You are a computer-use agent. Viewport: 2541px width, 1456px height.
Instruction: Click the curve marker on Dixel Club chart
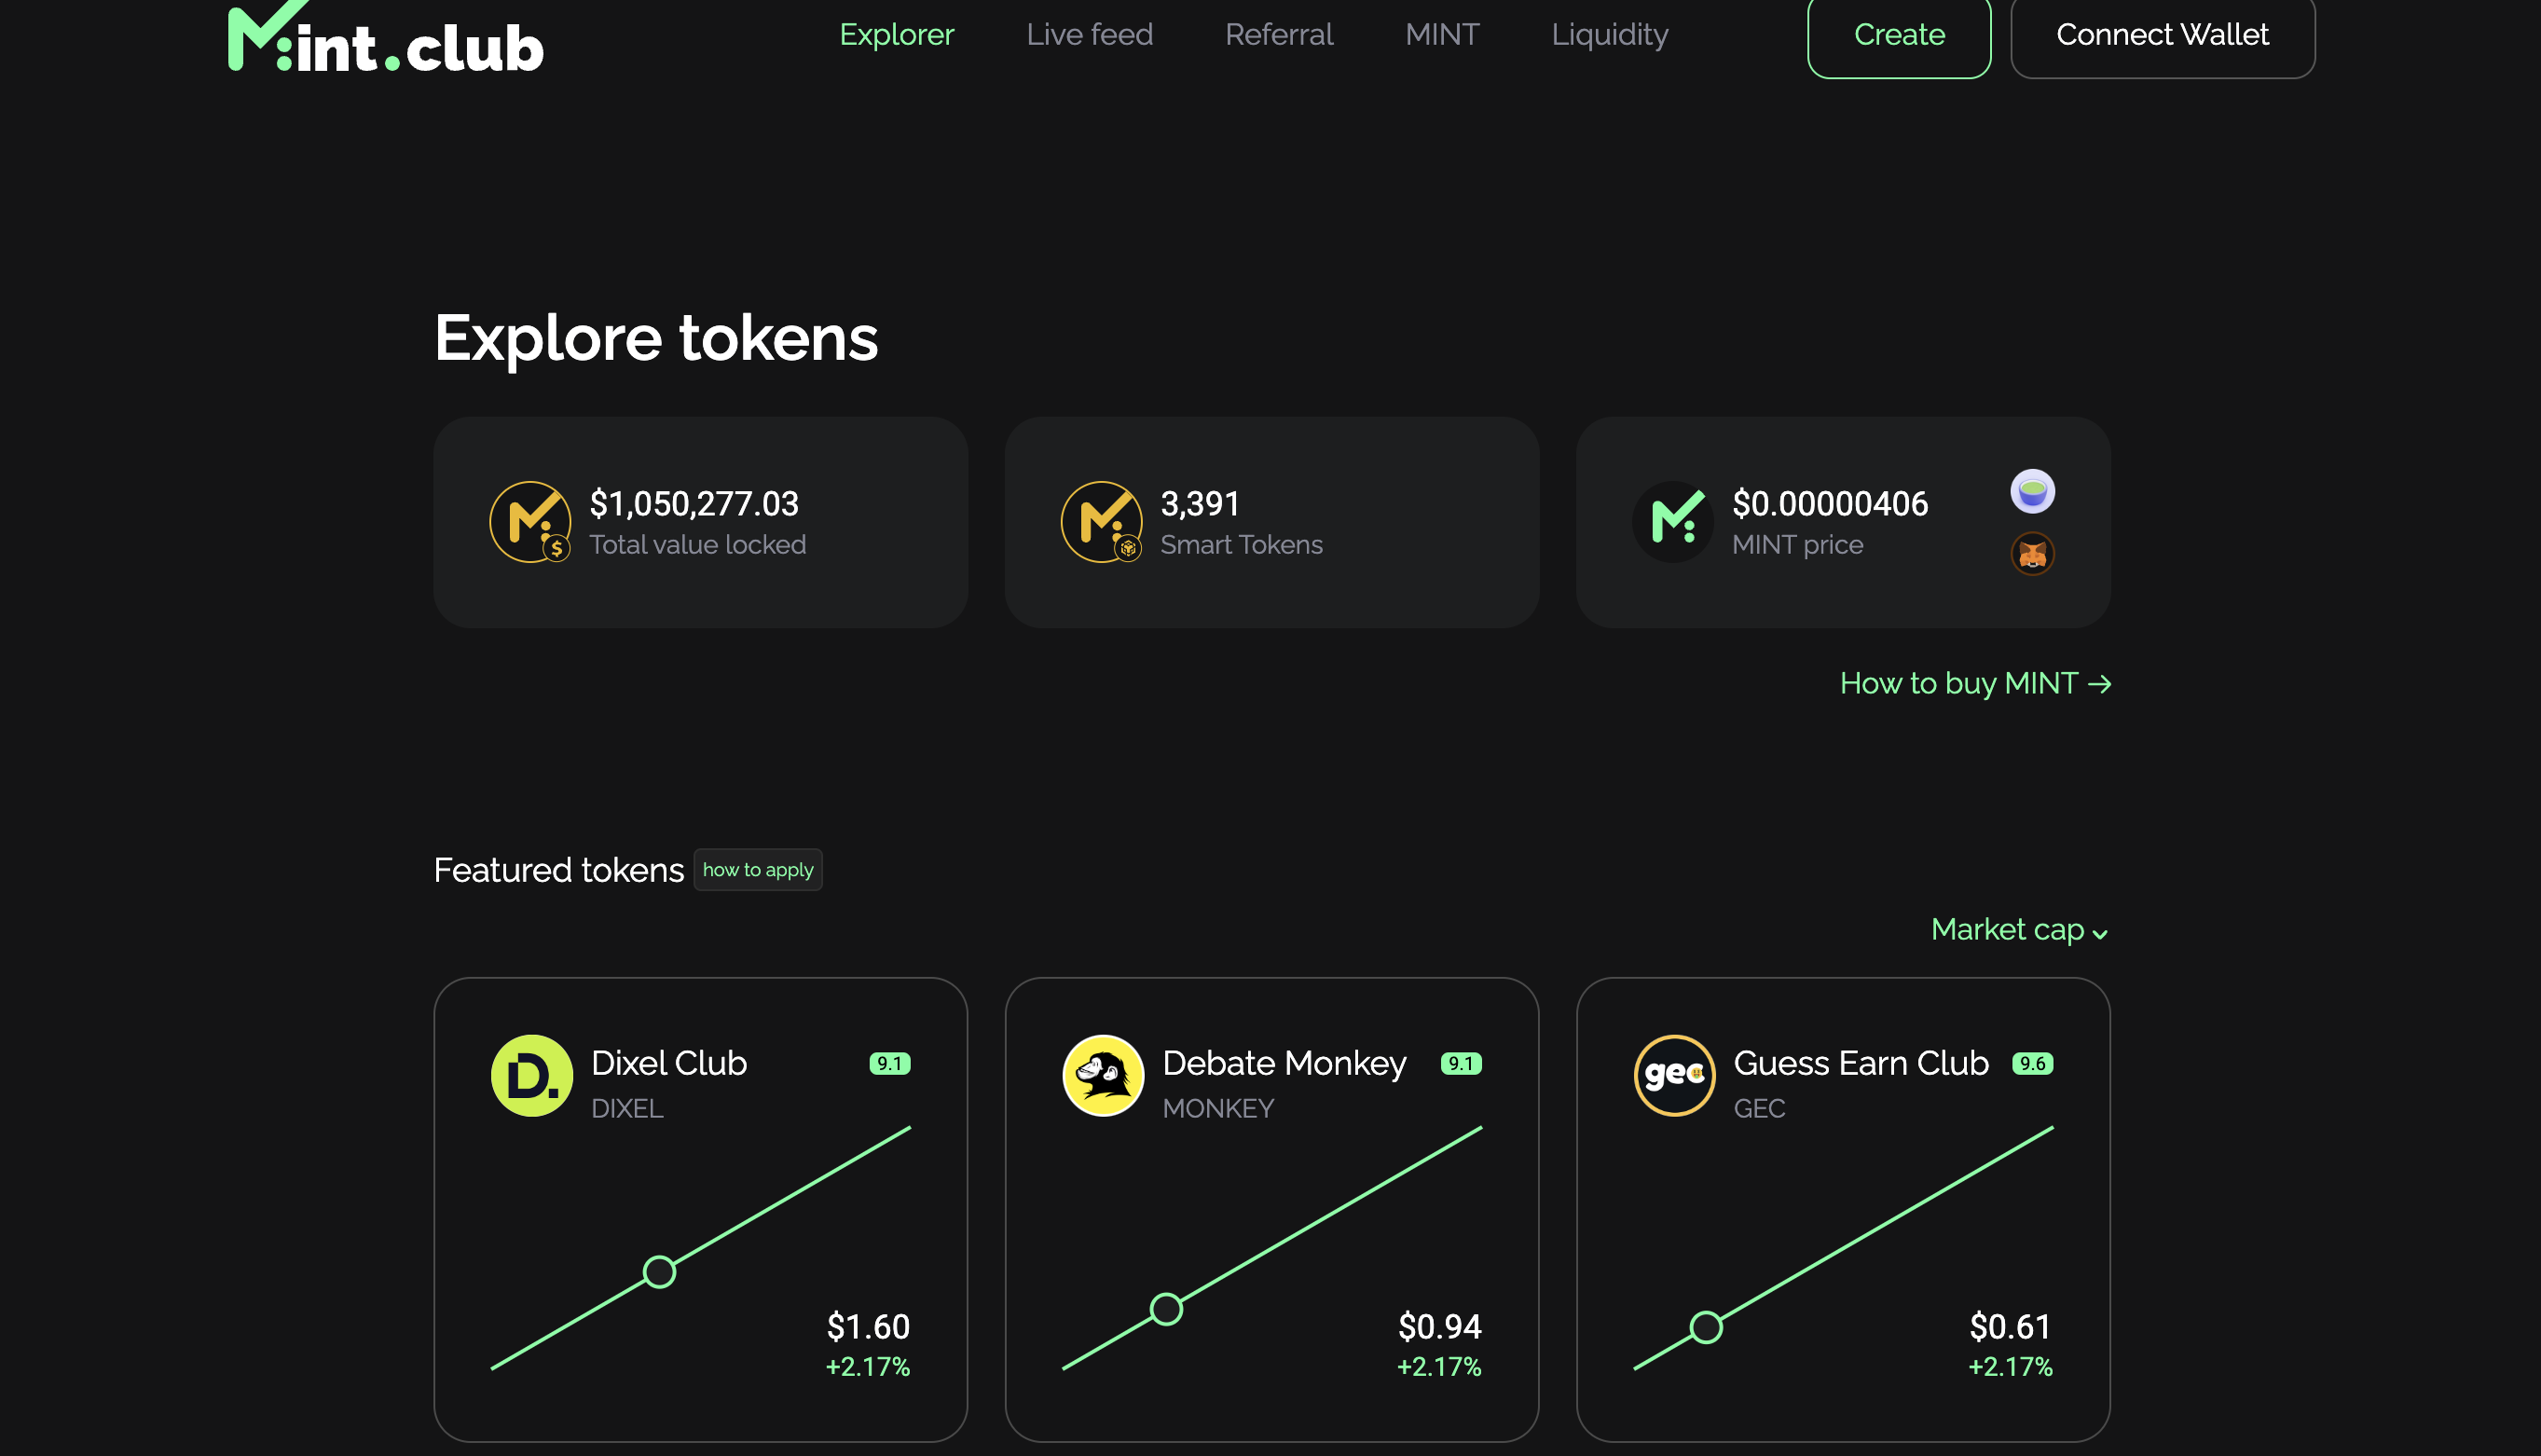click(659, 1272)
